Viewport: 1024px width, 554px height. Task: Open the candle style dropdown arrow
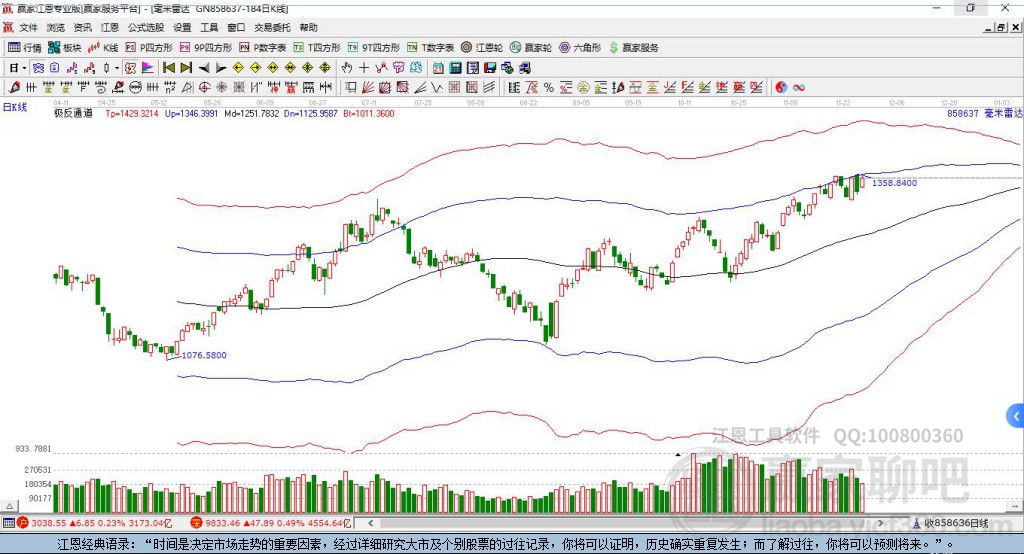tap(117, 68)
